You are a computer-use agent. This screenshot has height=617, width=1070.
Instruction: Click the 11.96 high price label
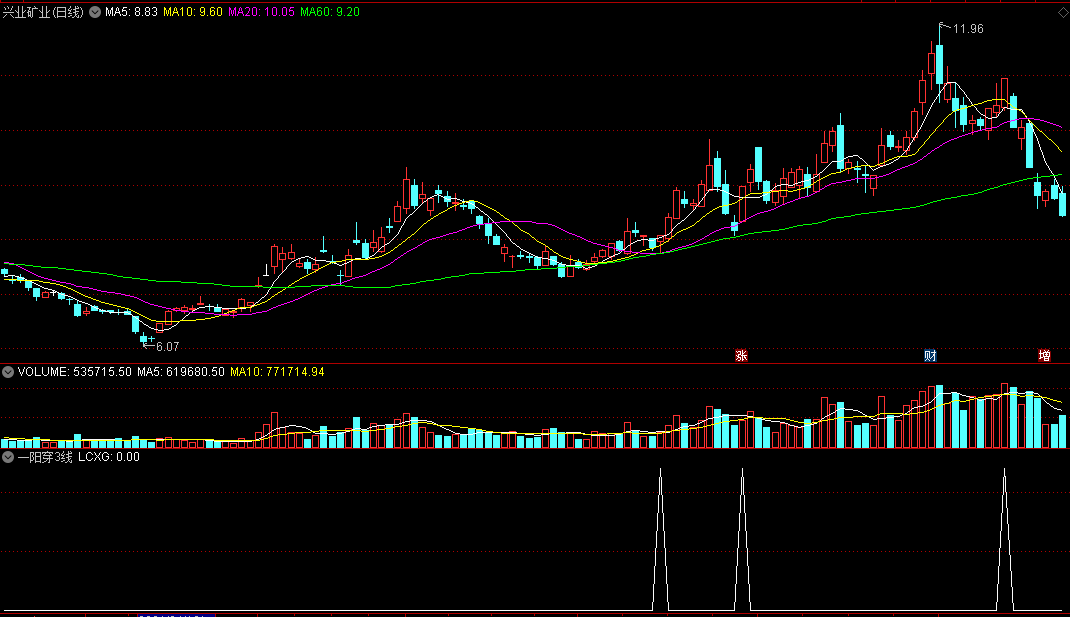coord(968,29)
